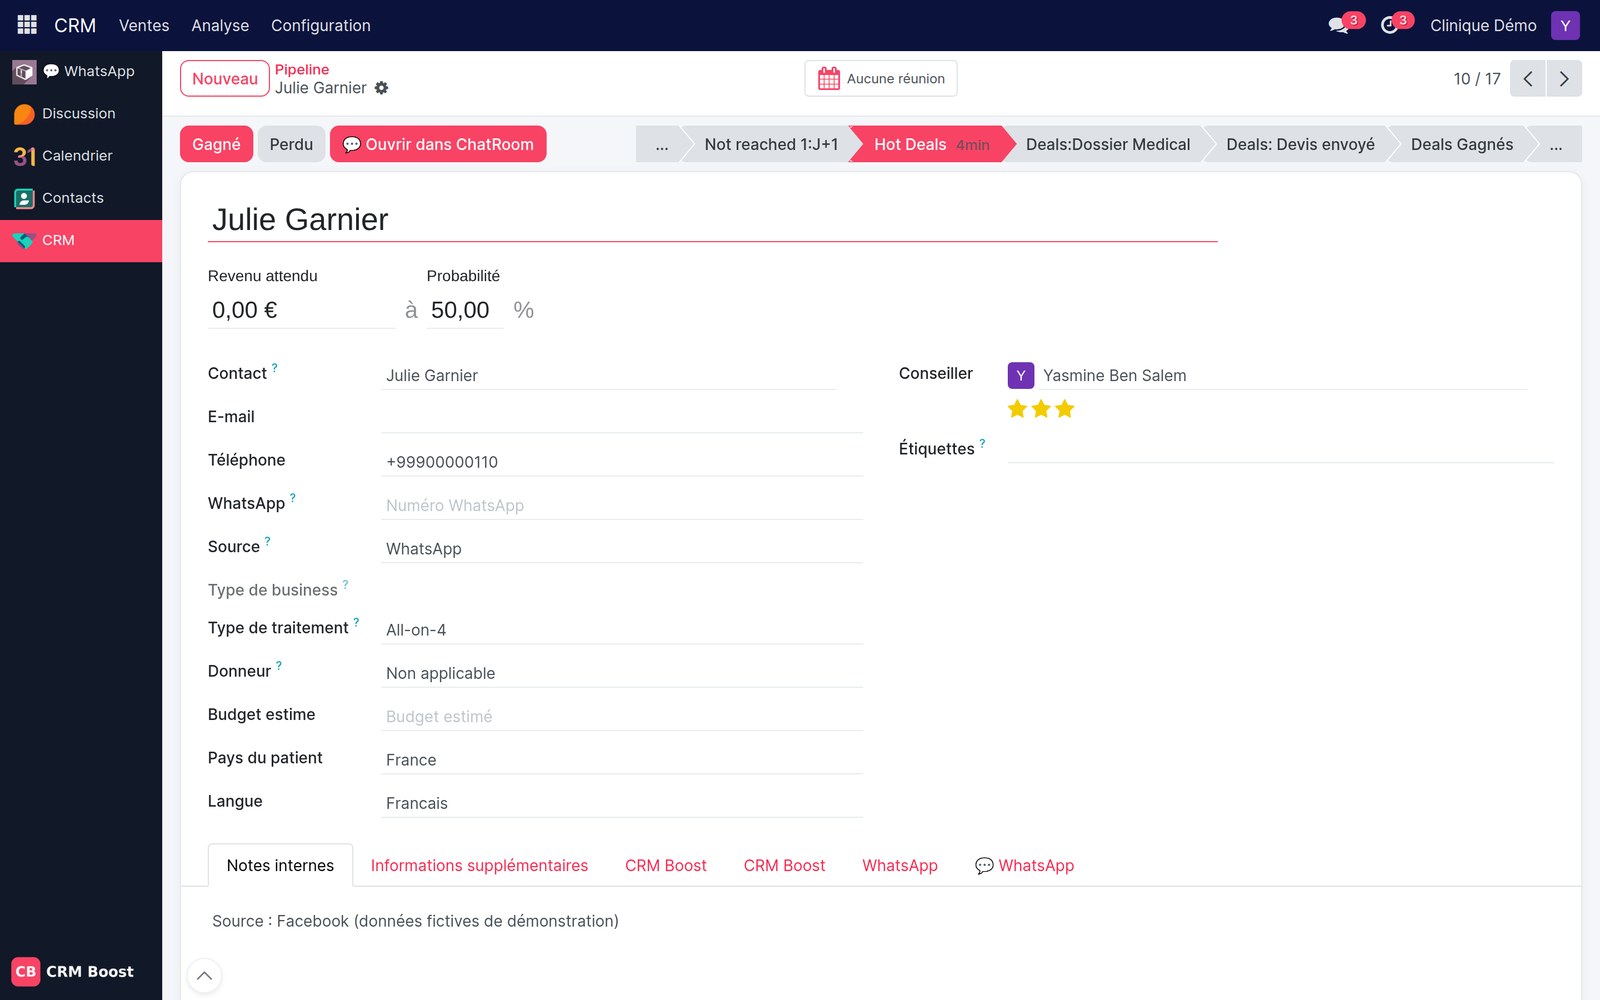Go to next record arrow

[1564, 79]
